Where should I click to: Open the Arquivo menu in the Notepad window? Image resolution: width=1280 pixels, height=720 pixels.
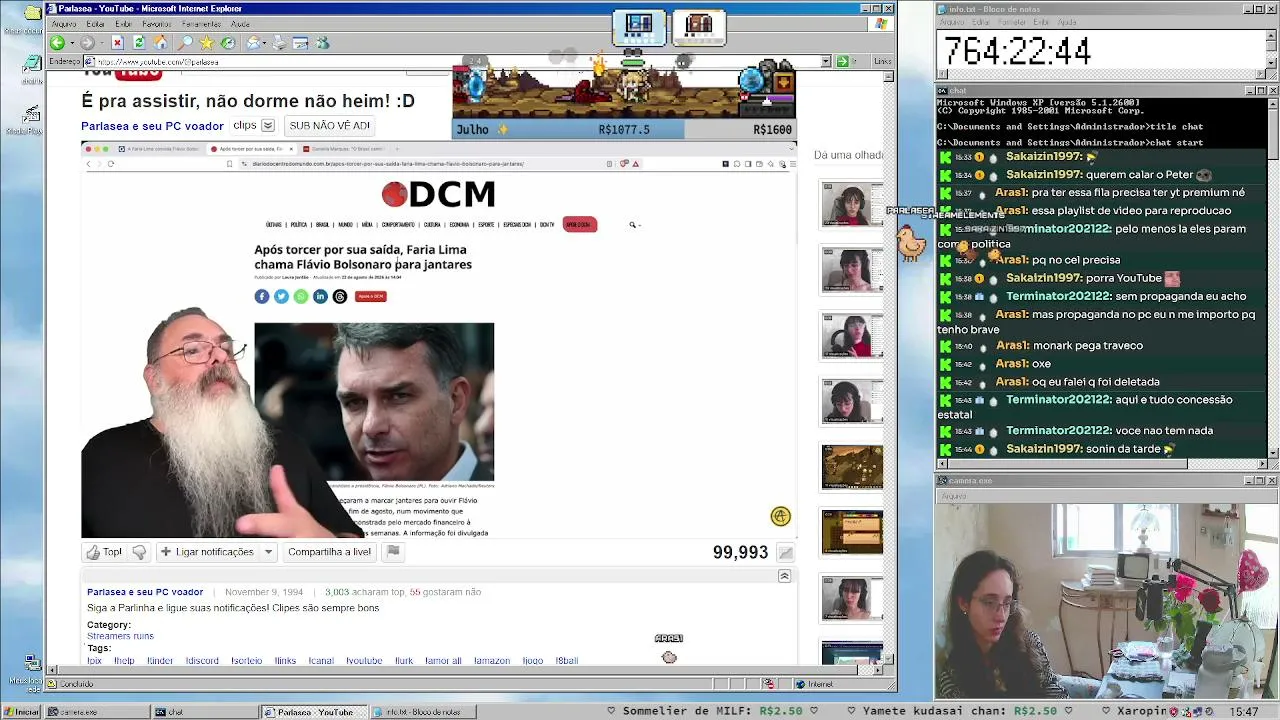[x=952, y=22]
